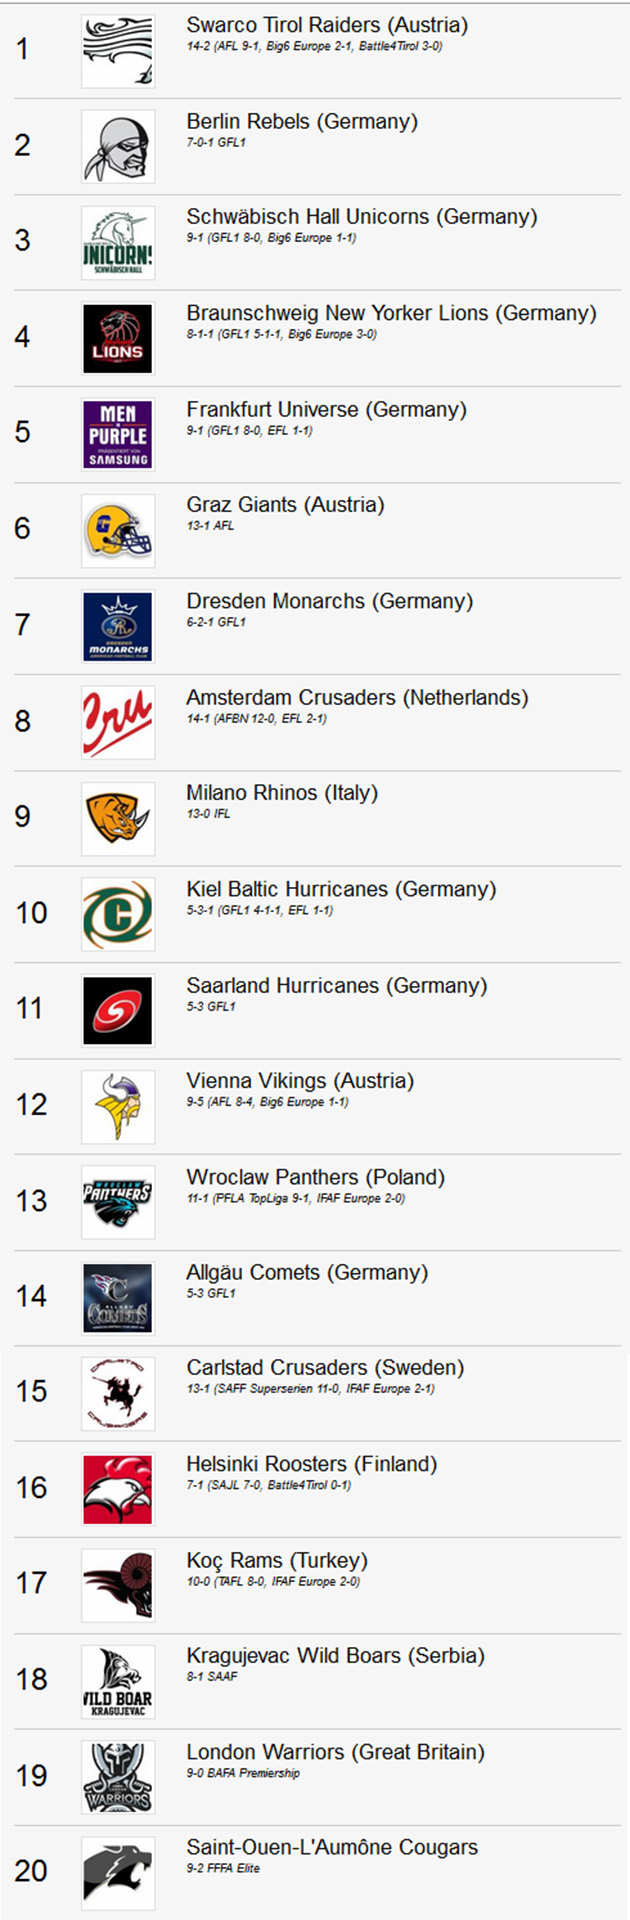The height and width of the screenshot is (1920, 630).
Task: Open Kragujevac Wild Boars (Serbia) link
Action: point(335,1655)
